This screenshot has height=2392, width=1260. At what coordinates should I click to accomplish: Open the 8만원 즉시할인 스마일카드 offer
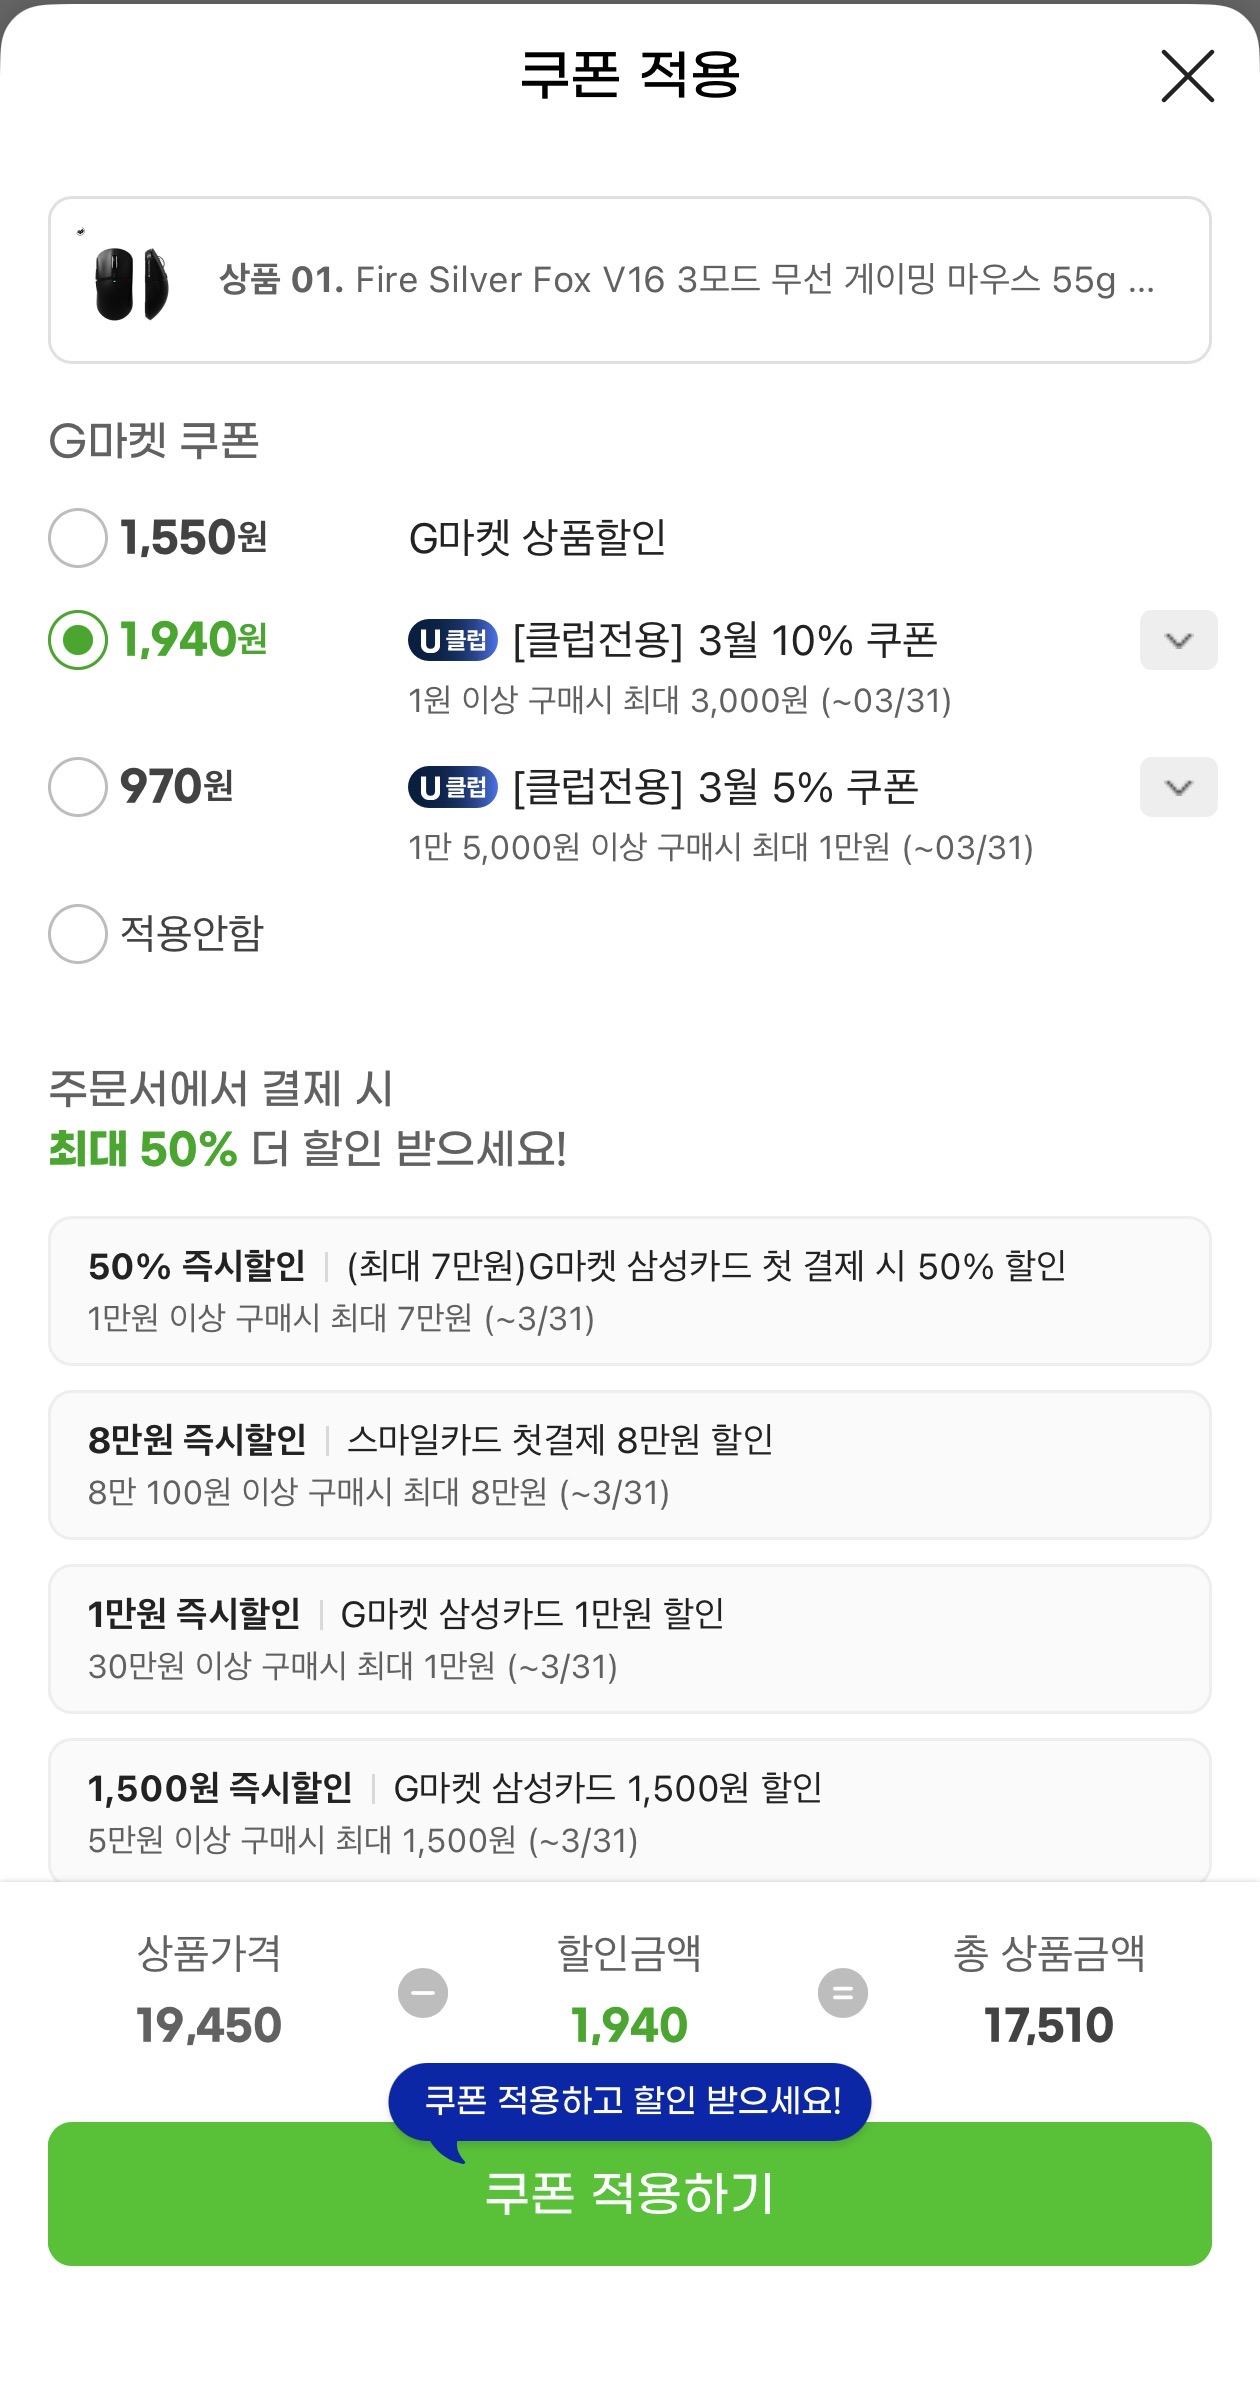[630, 1465]
